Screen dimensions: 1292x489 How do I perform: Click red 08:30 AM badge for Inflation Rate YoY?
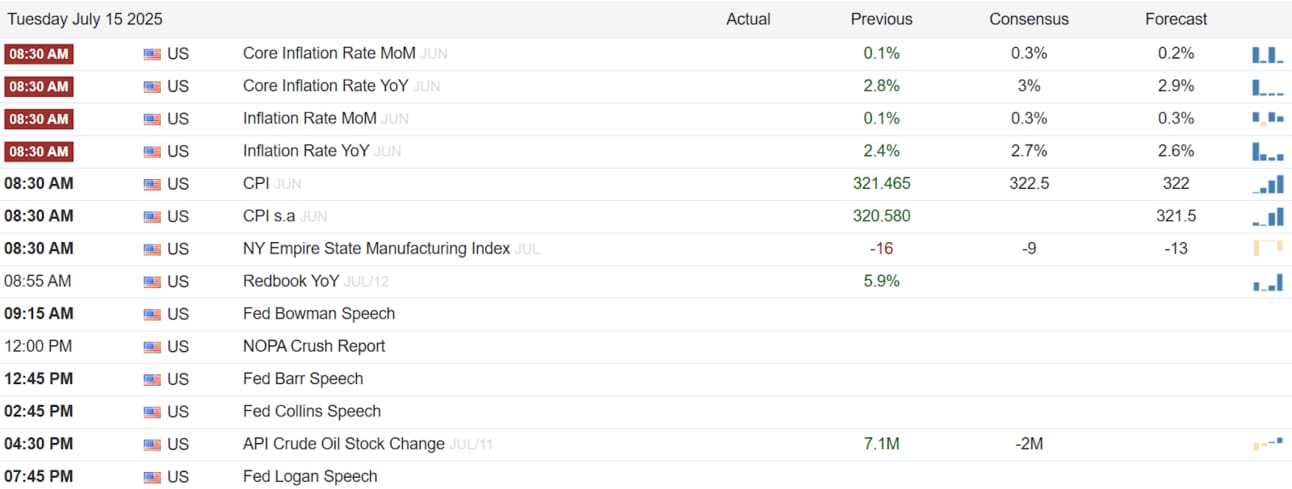(x=39, y=151)
